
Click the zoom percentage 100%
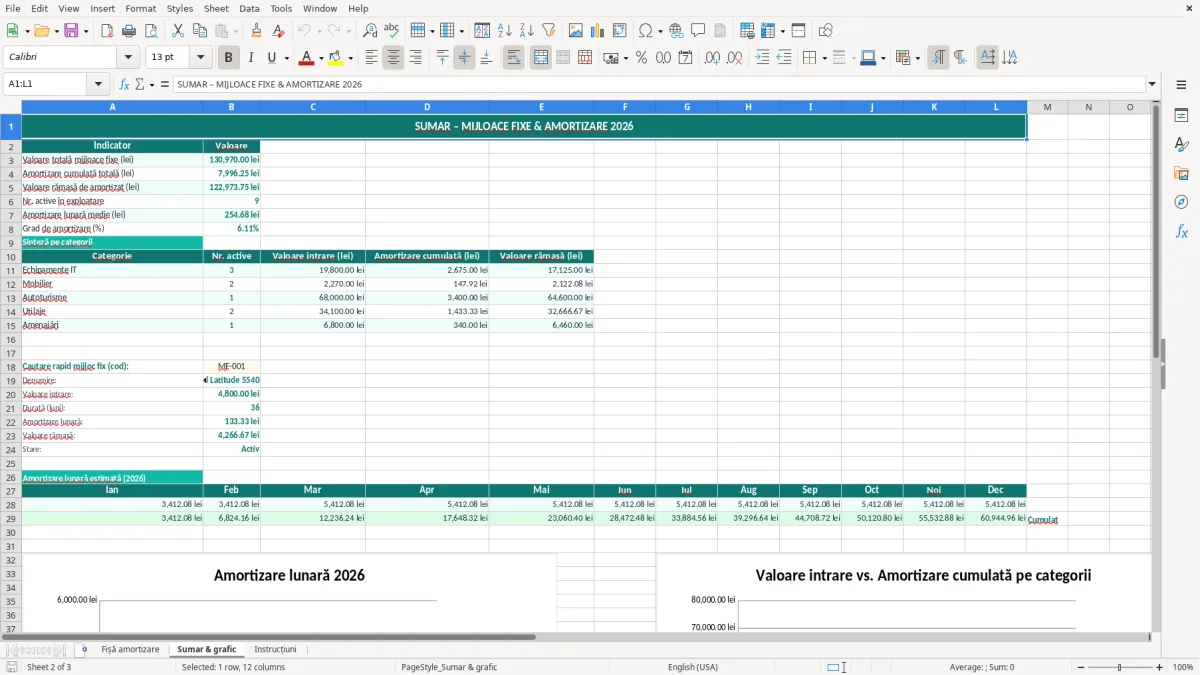1183,667
